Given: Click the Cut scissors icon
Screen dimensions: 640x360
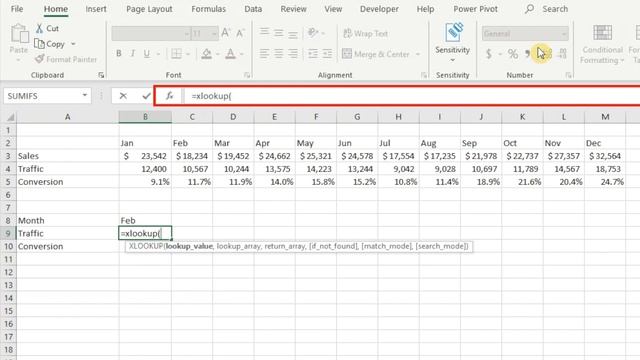Looking at the screenshot, I should tap(39, 29).
